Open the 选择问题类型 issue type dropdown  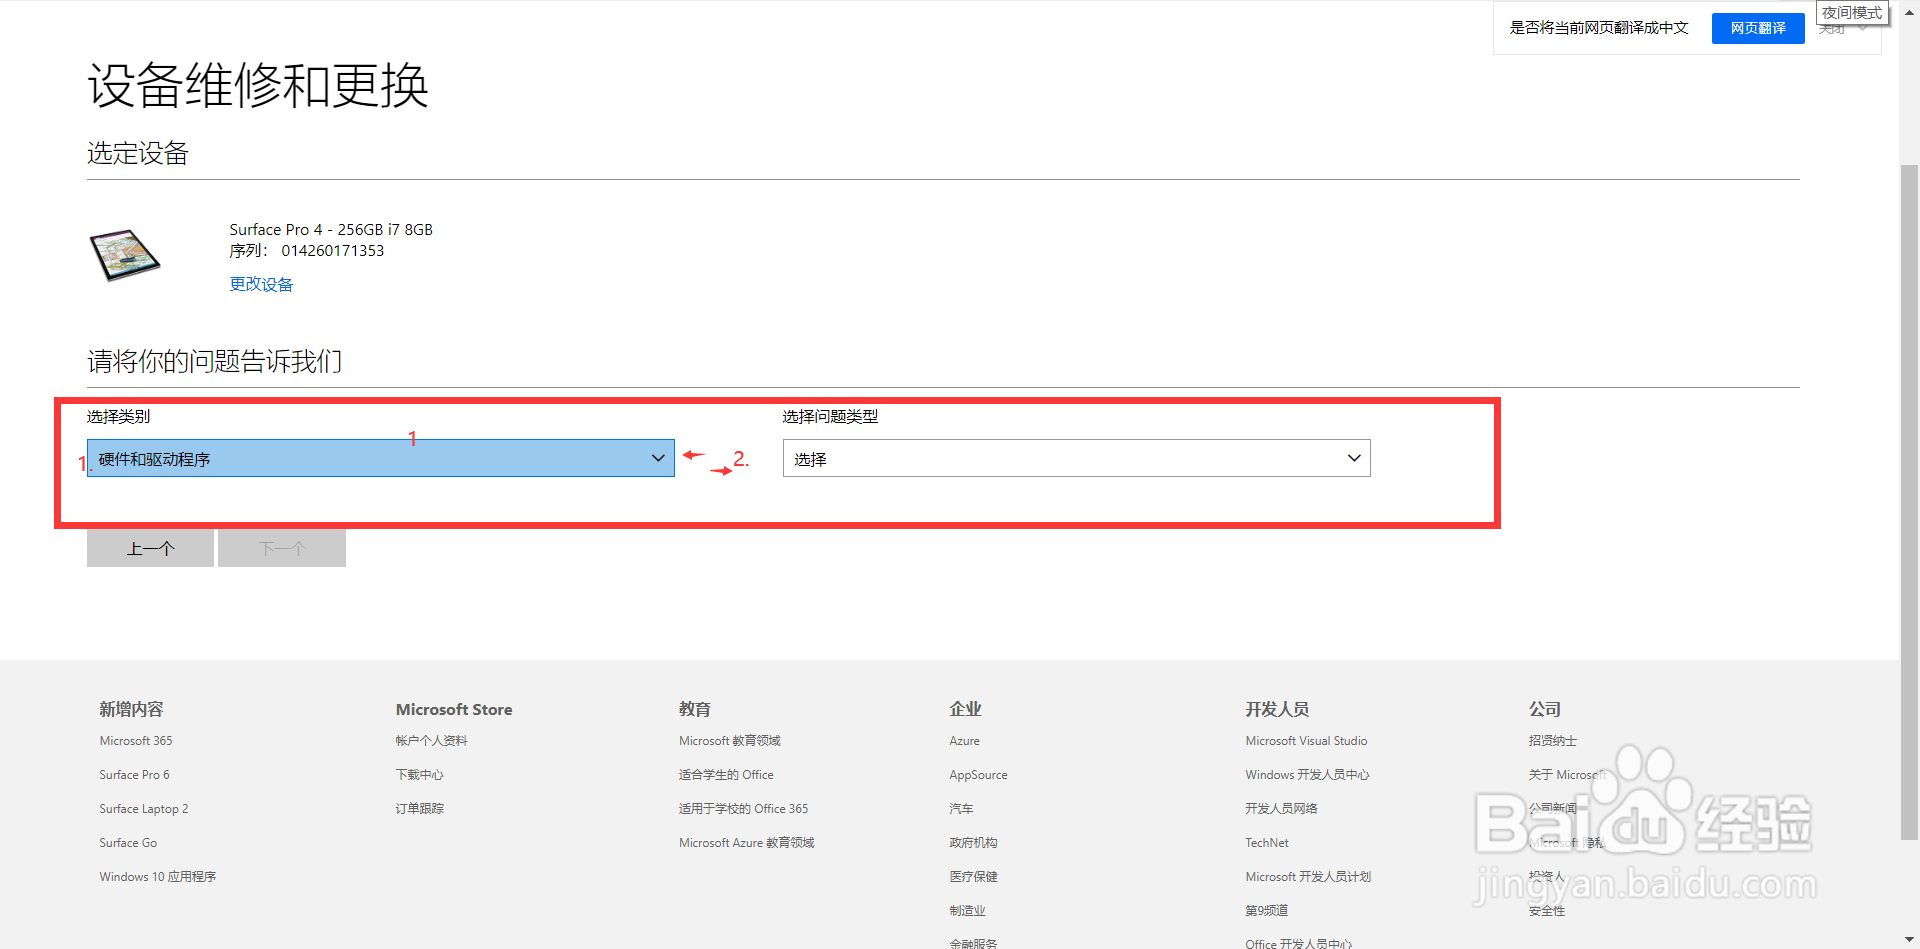click(1076, 458)
